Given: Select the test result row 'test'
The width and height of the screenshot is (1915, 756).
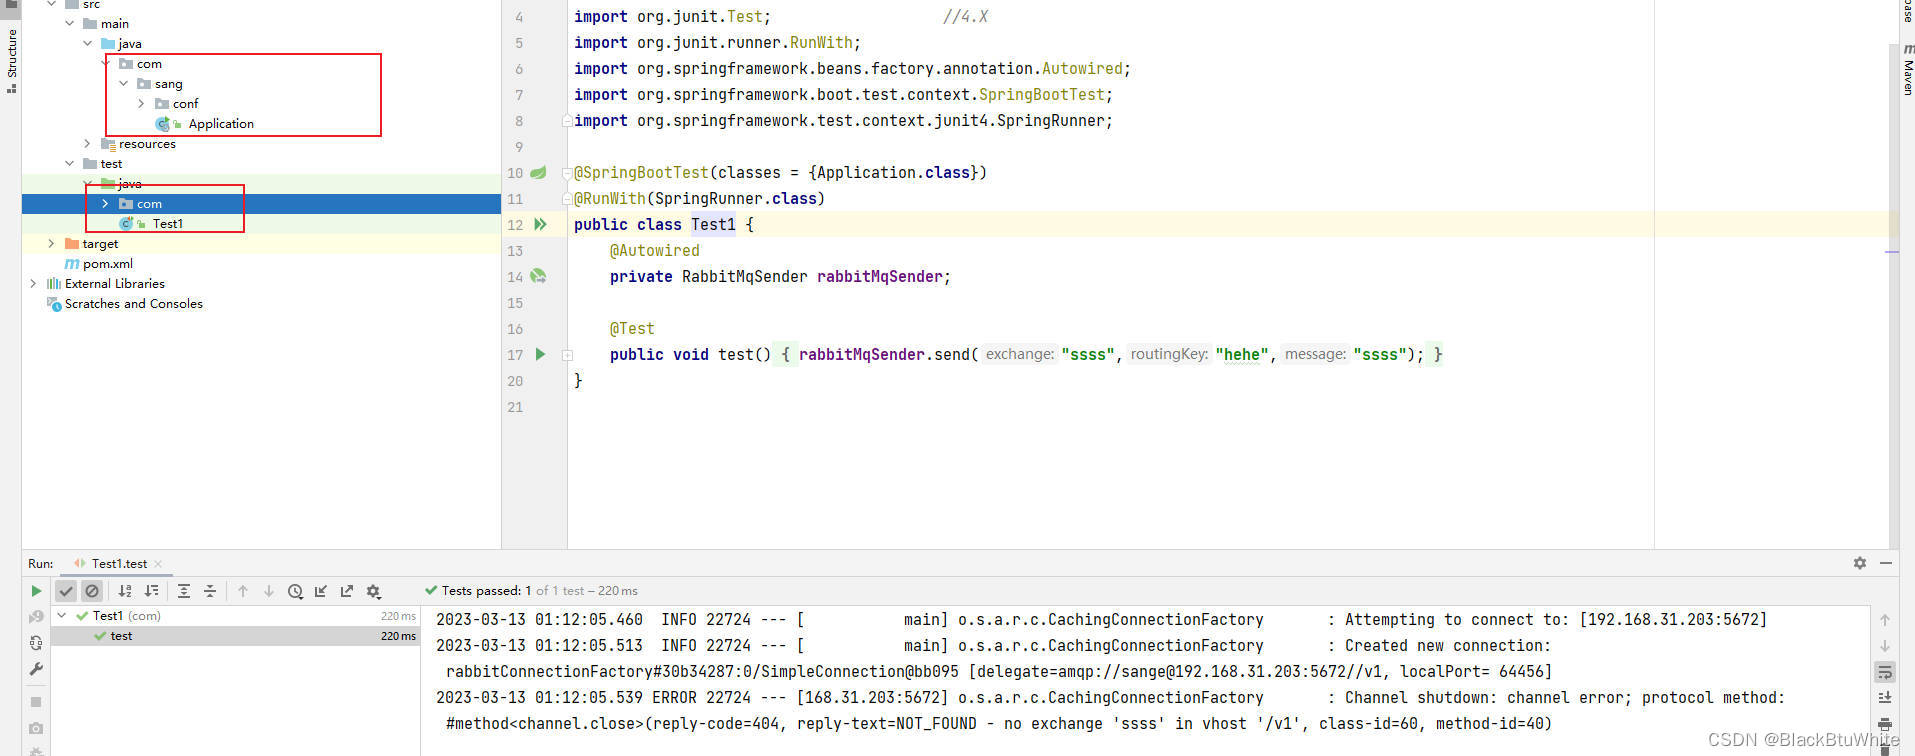Looking at the screenshot, I should click(236, 636).
